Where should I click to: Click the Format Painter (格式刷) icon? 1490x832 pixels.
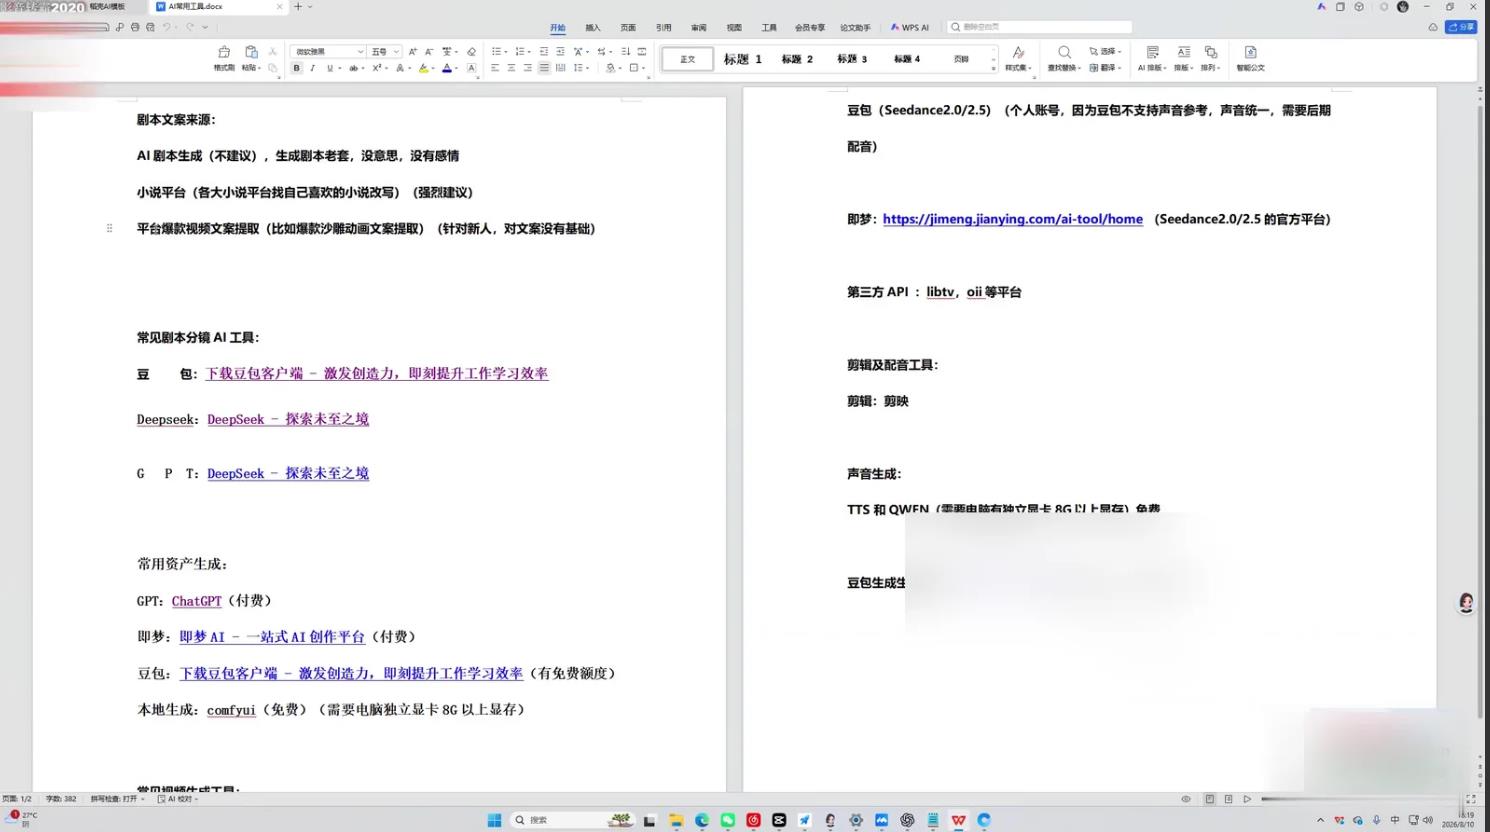(x=224, y=52)
